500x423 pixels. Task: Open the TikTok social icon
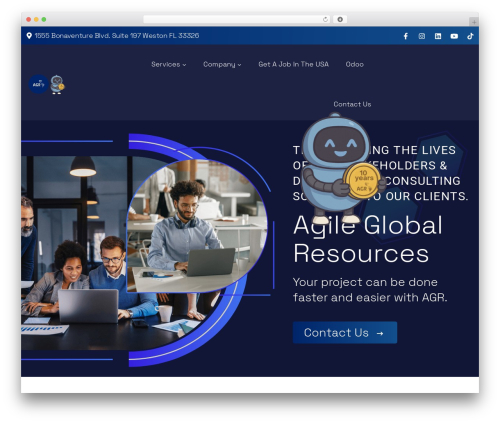click(x=470, y=36)
